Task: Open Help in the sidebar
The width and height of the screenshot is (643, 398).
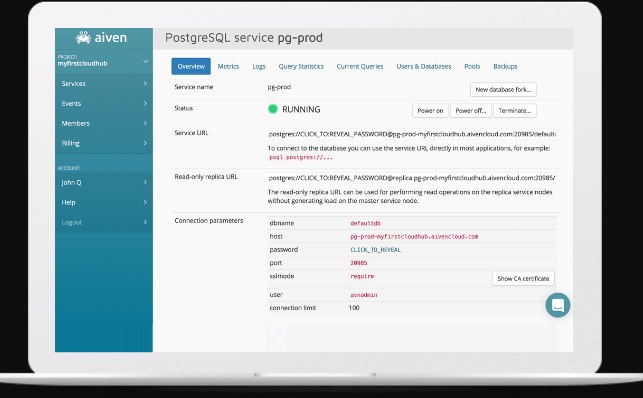Action: coord(104,202)
